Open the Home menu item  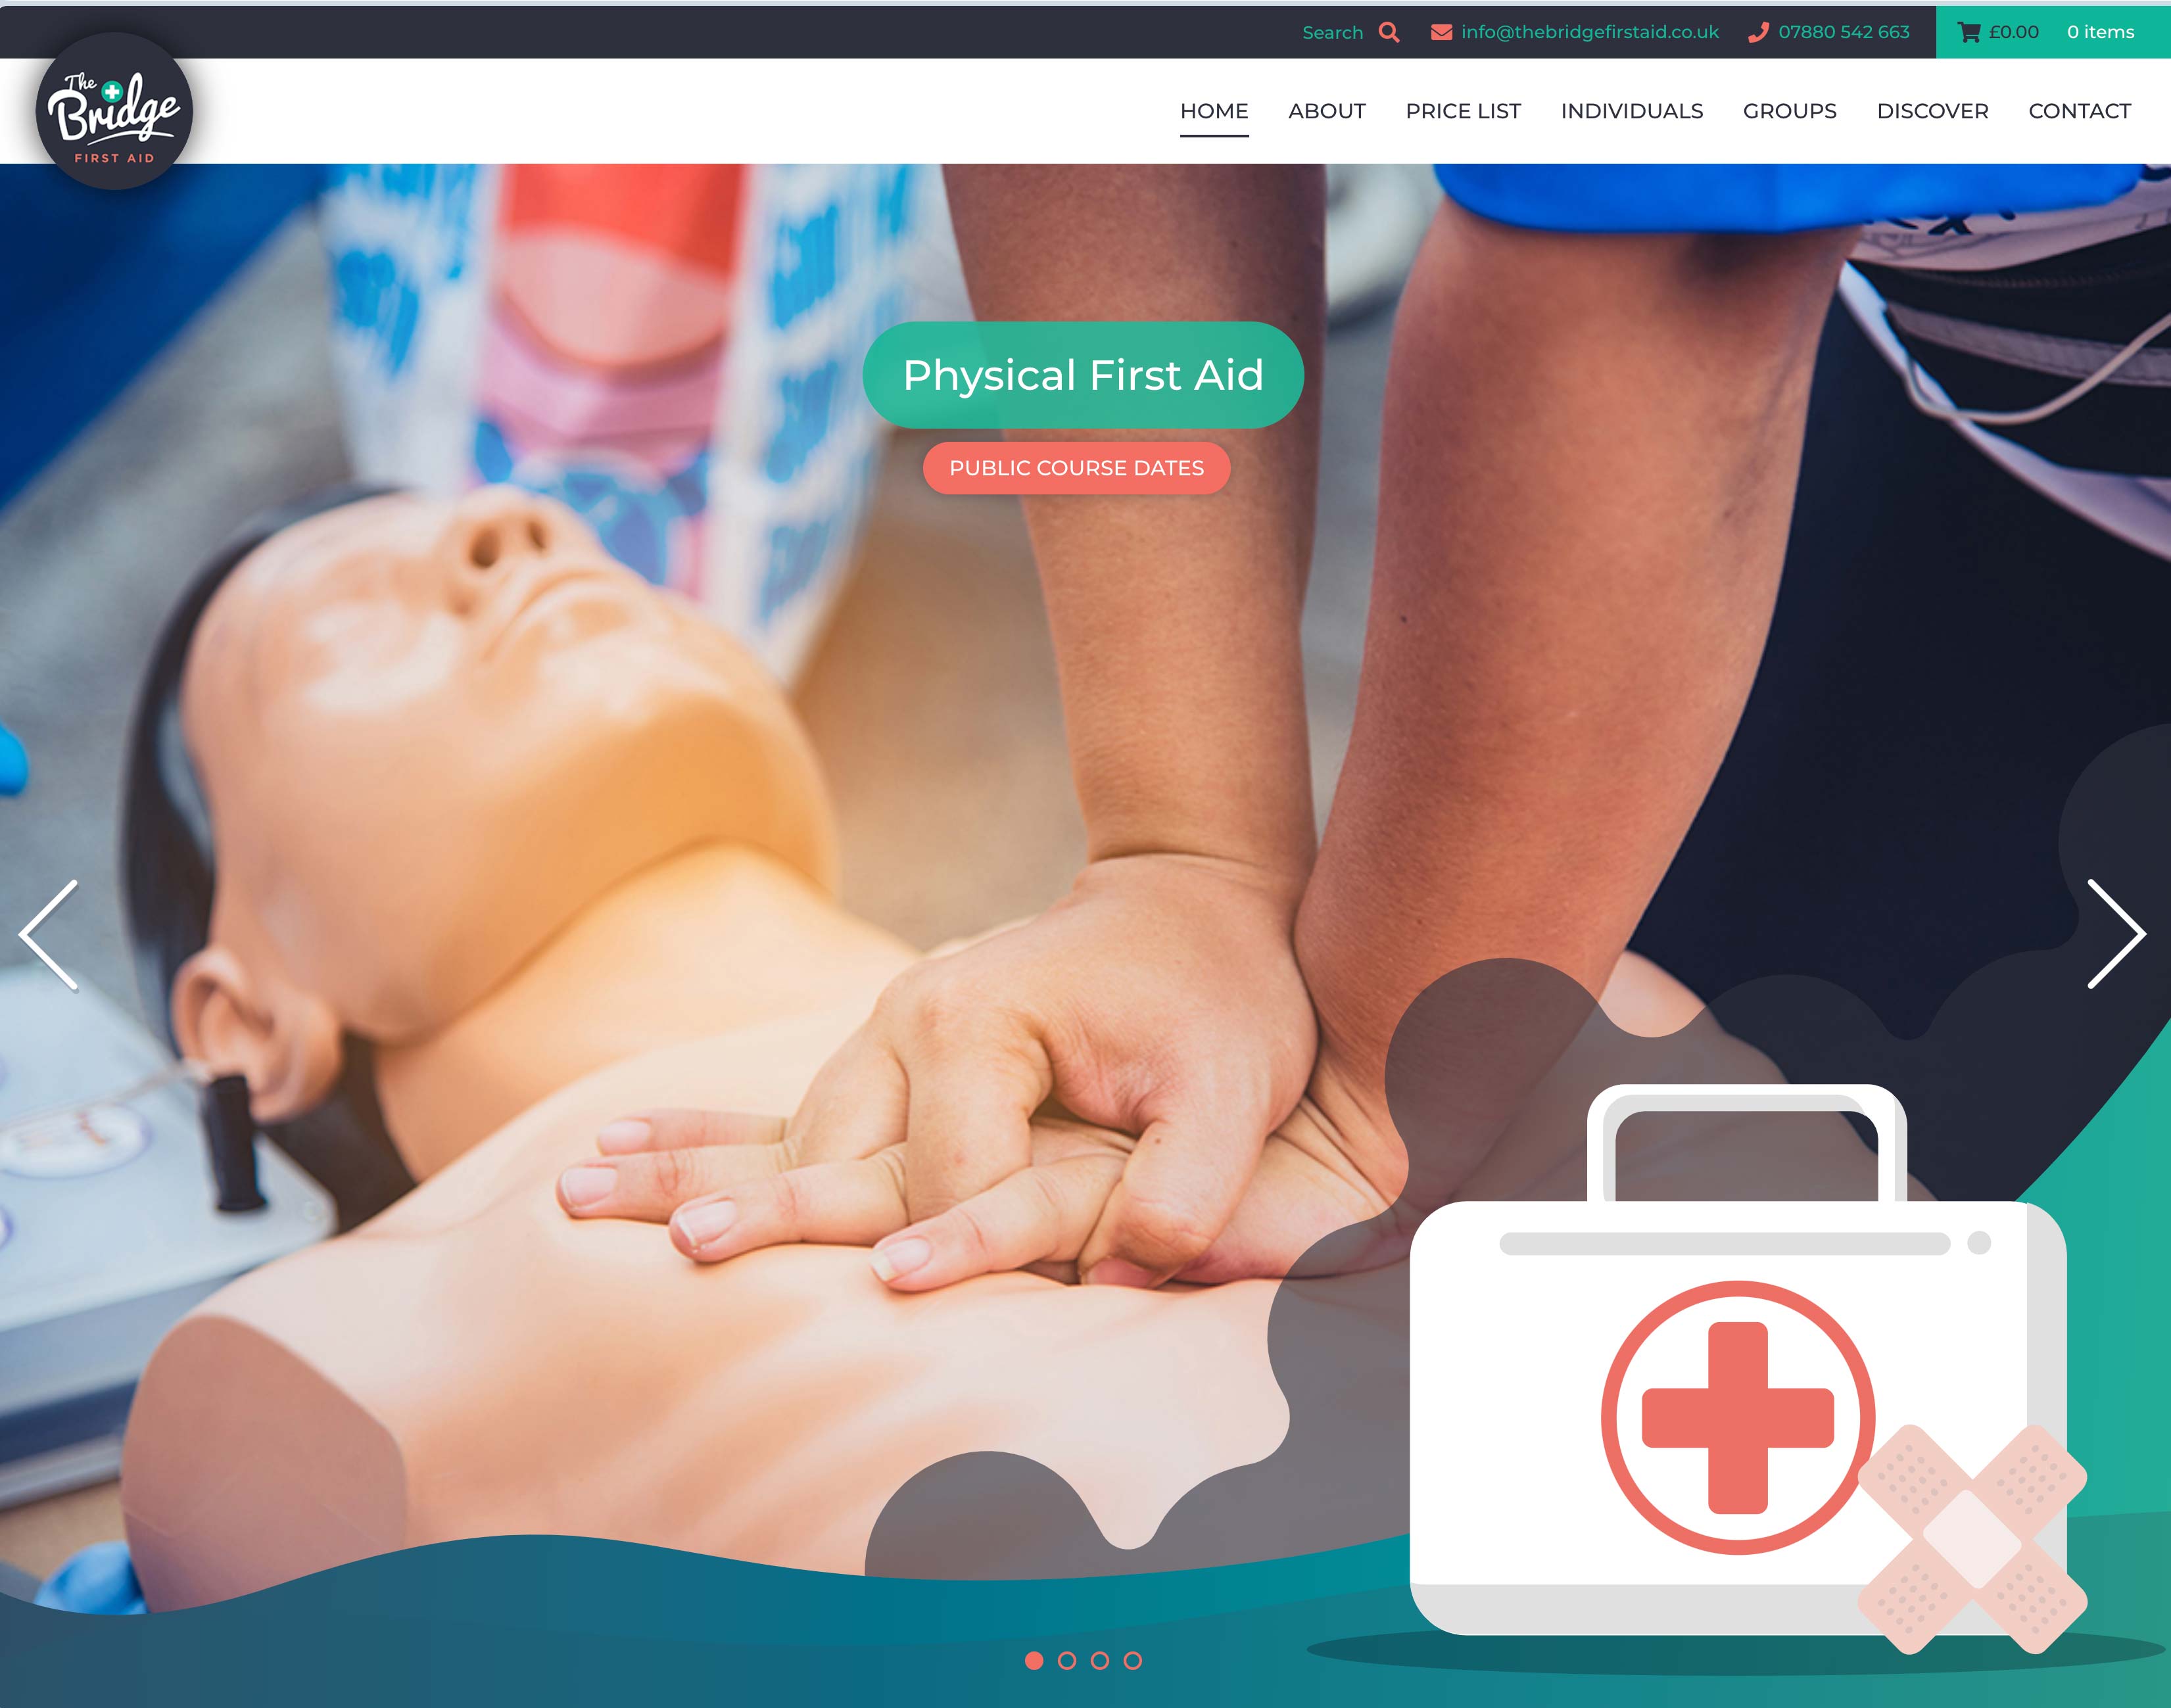[1214, 111]
